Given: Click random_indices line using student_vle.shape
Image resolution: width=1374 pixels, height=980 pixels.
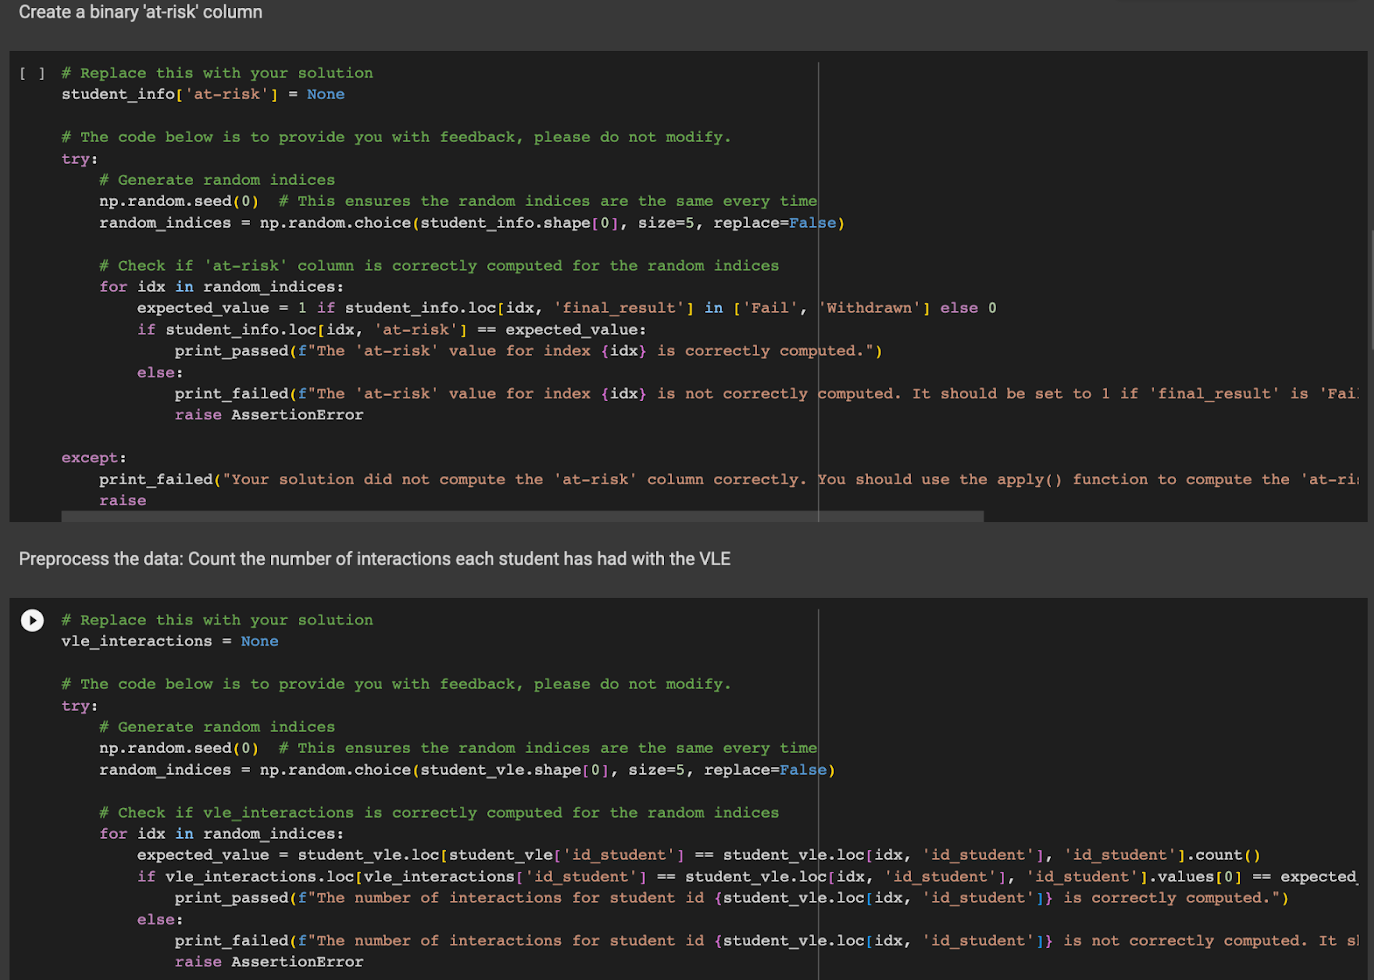Looking at the screenshot, I should (x=466, y=770).
